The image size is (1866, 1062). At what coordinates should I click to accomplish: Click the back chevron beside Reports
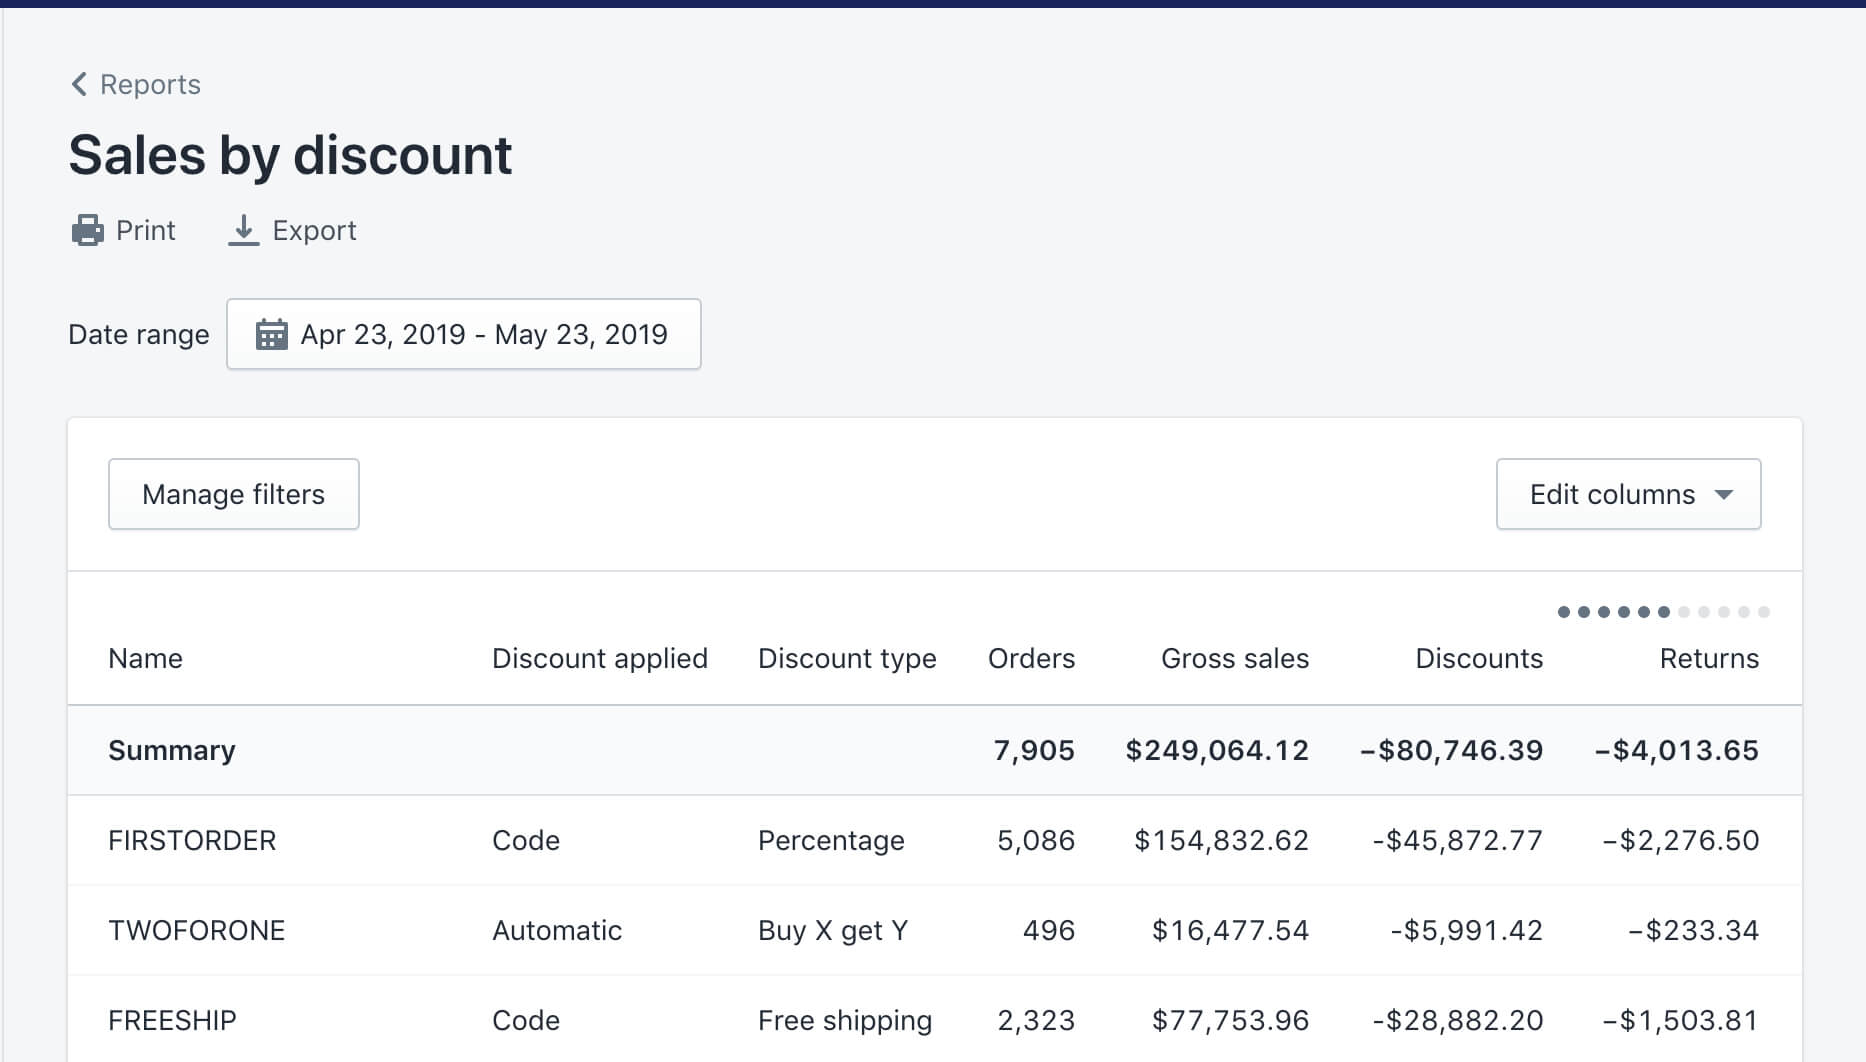pos(79,84)
